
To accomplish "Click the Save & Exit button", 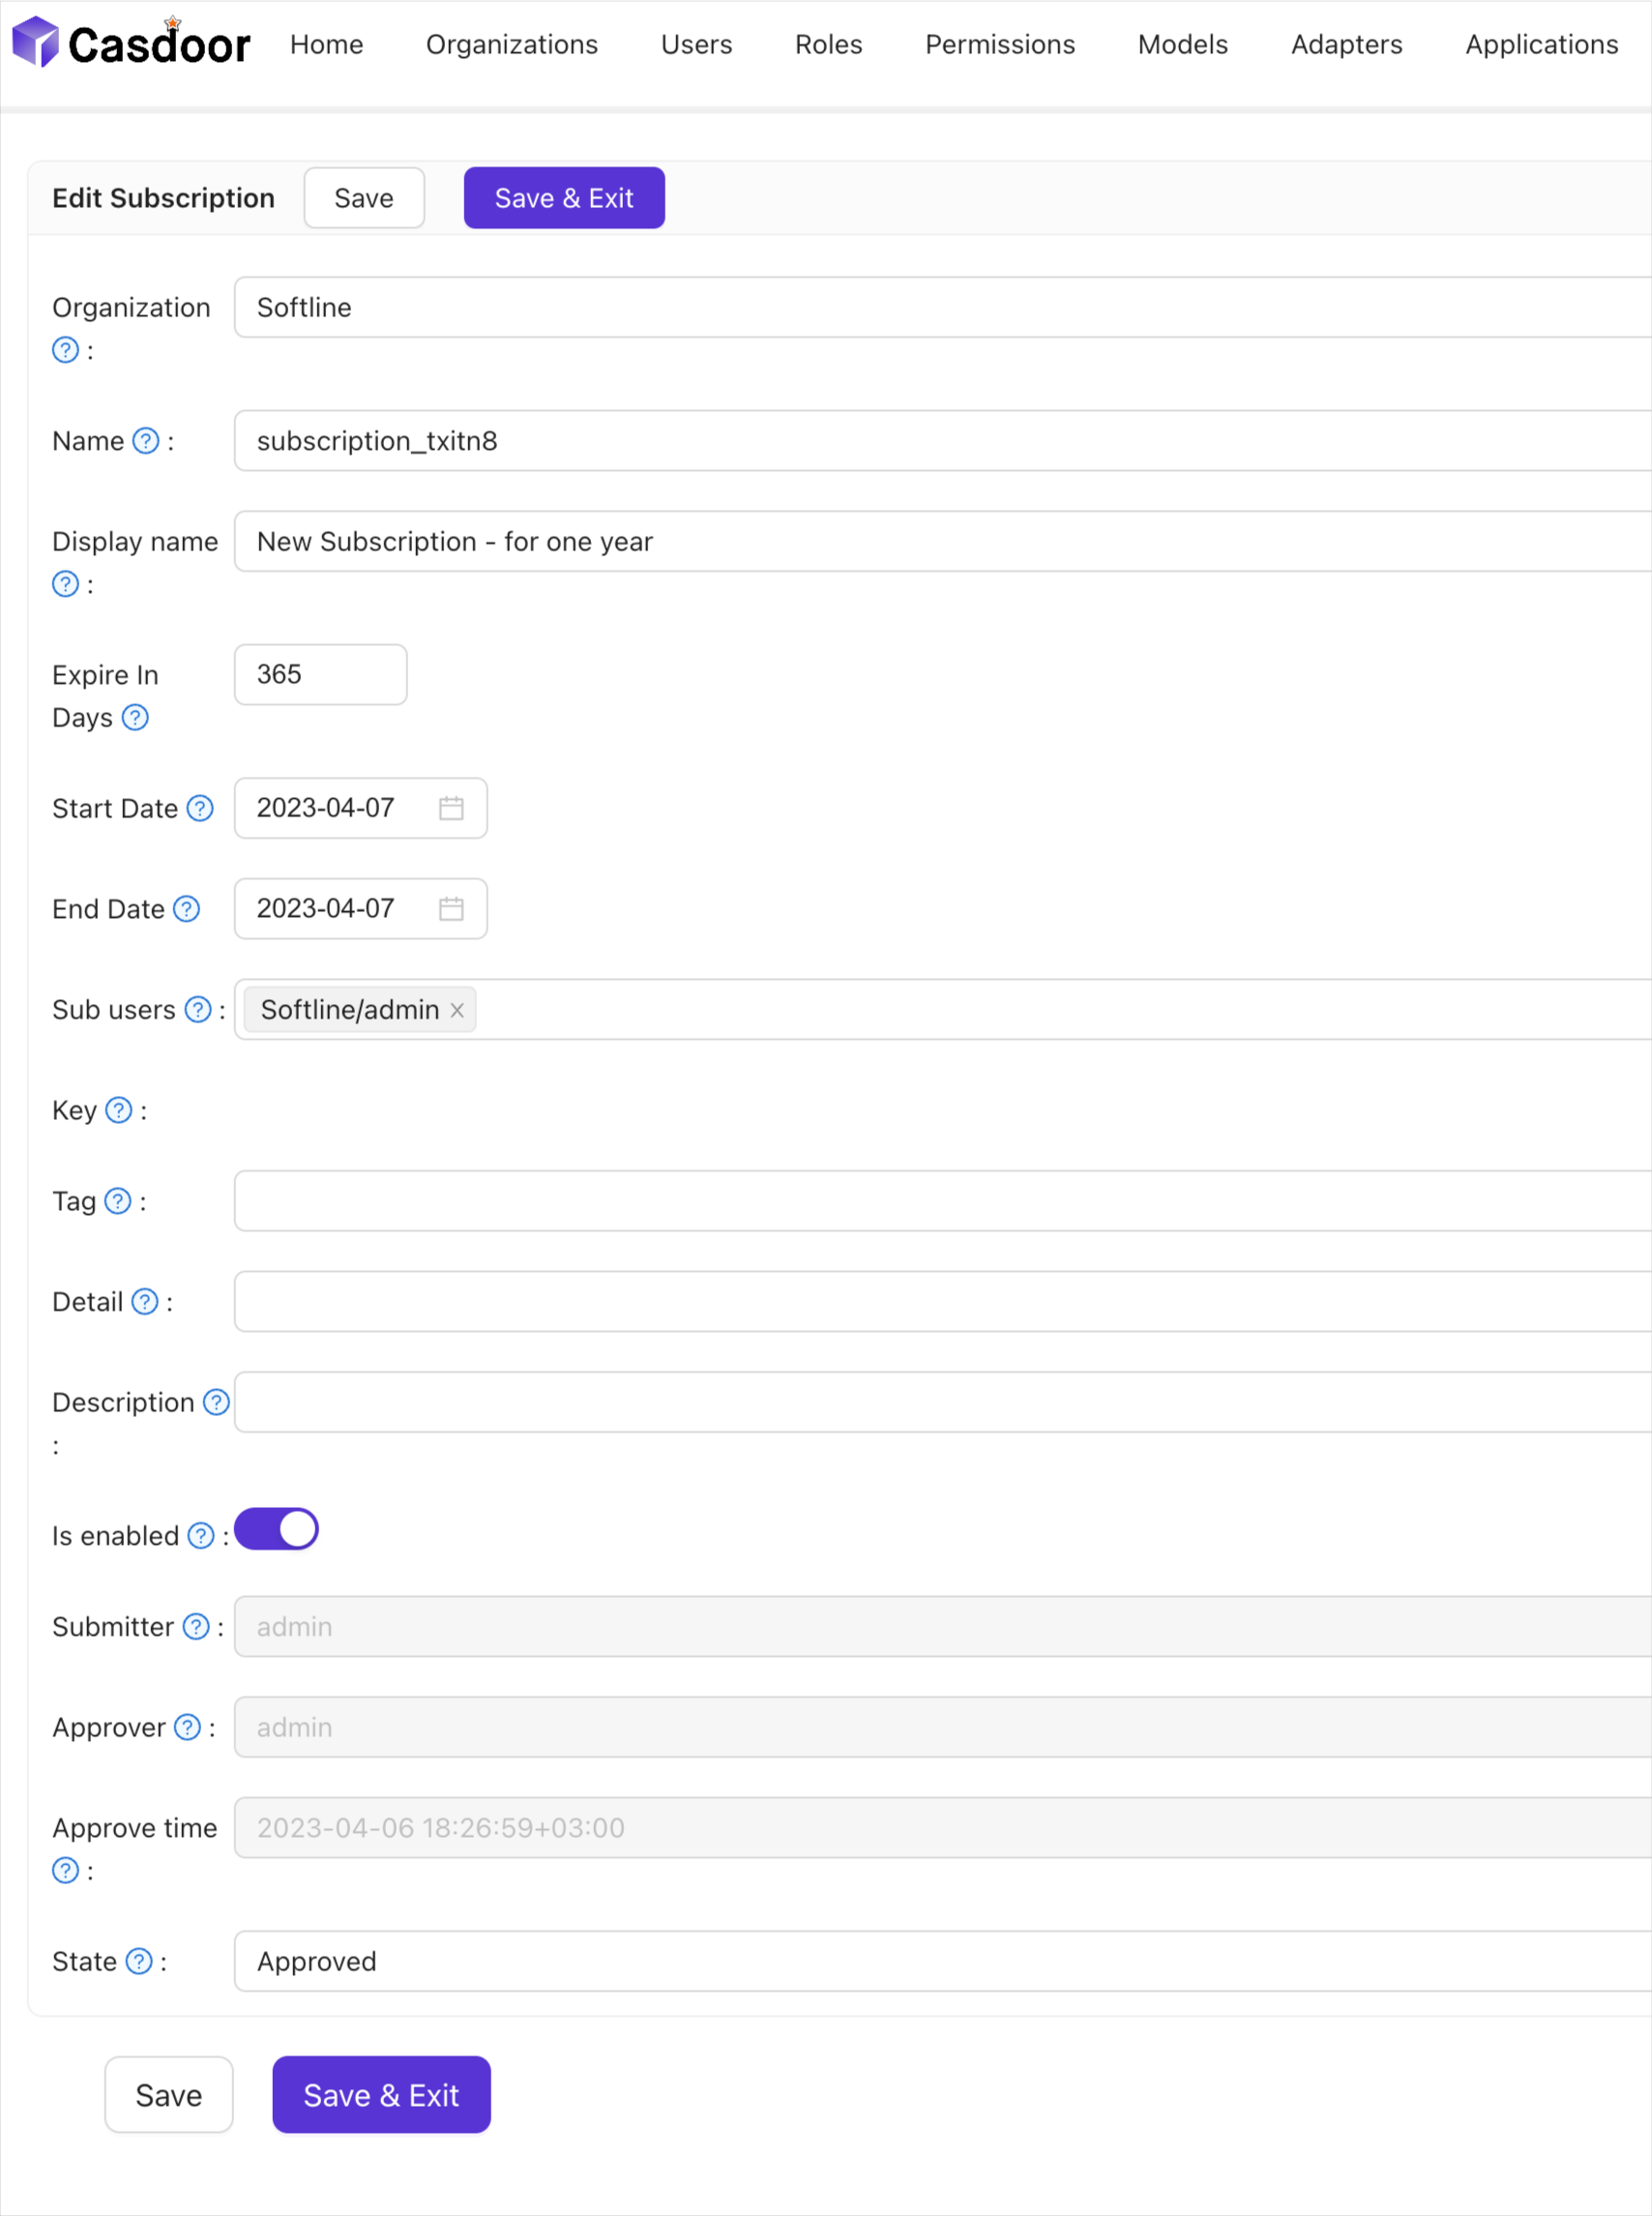I will click(564, 197).
